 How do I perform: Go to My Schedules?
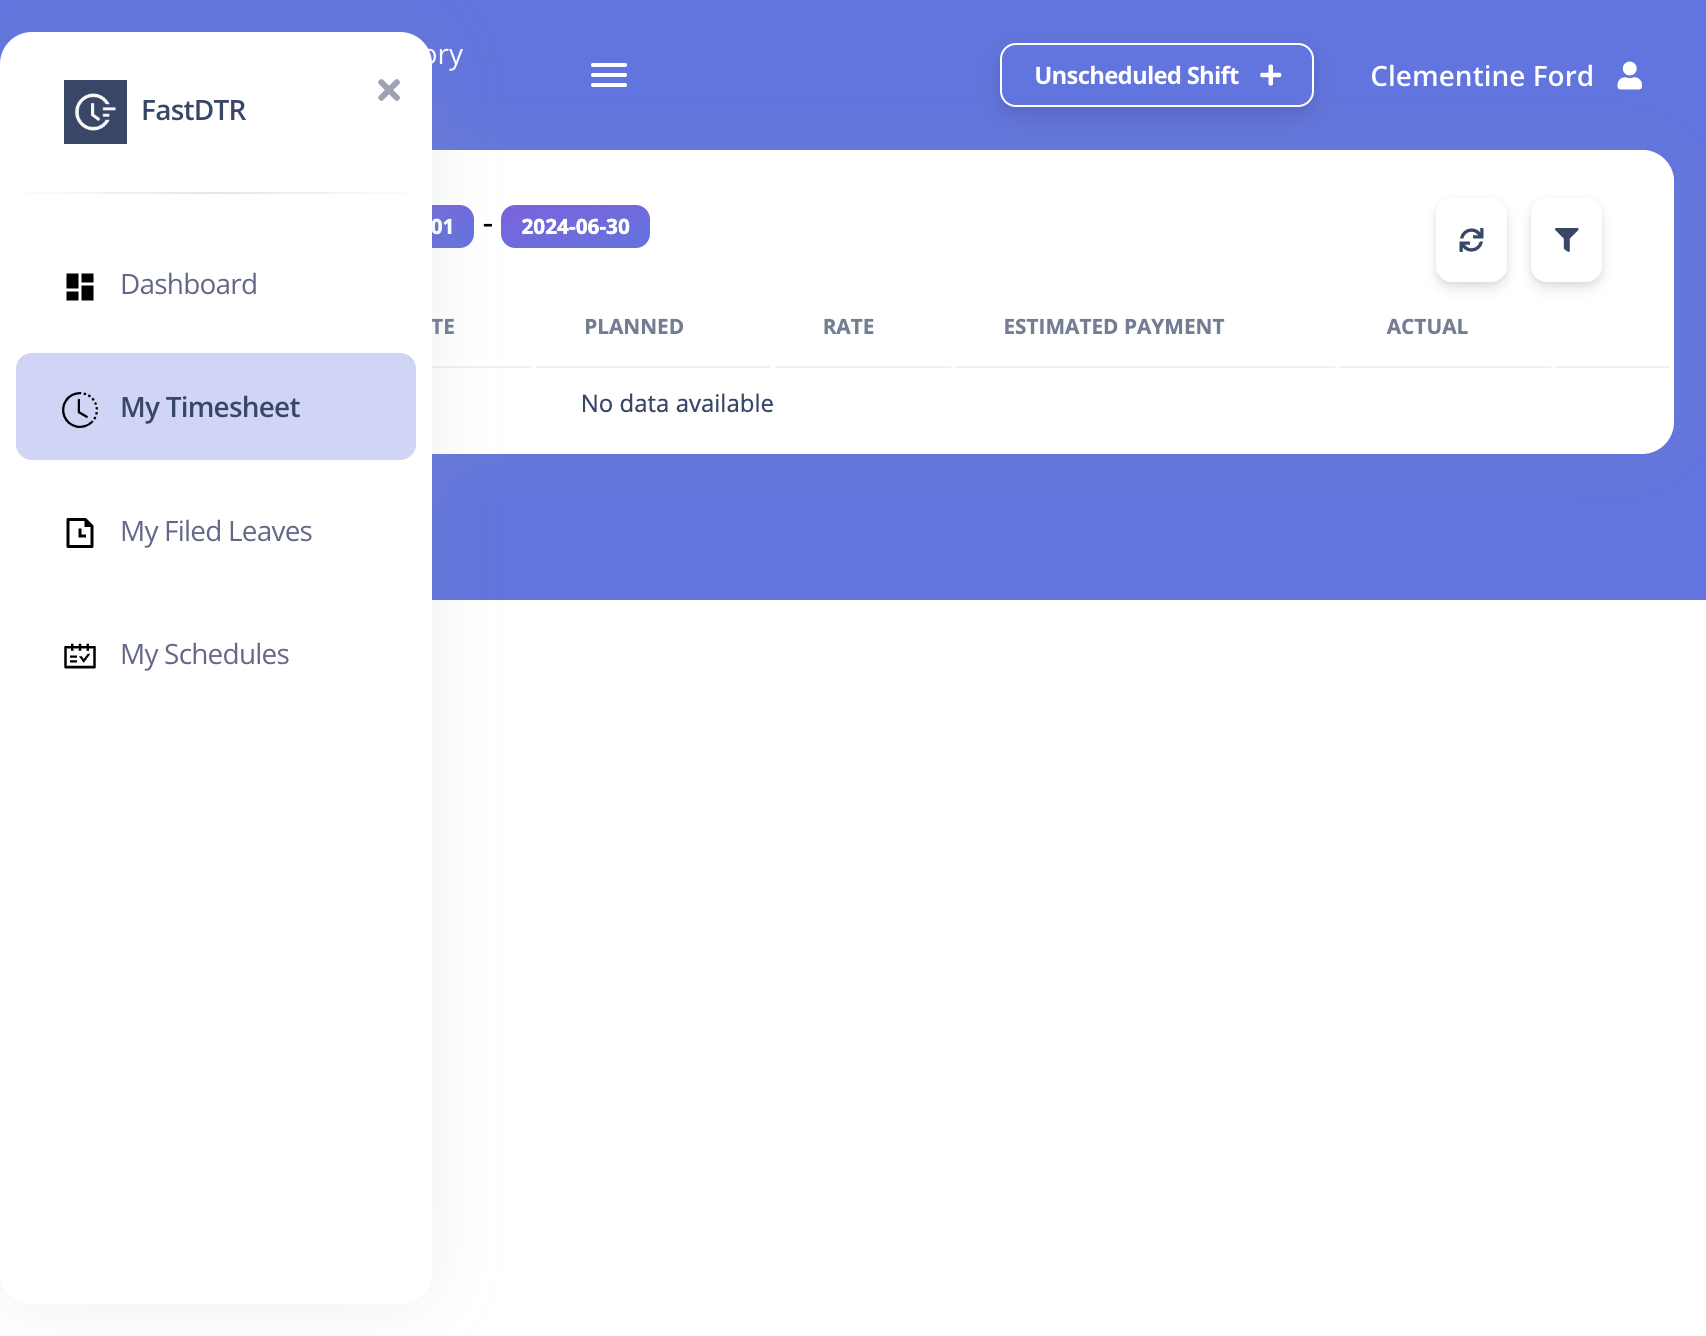point(216,654)
